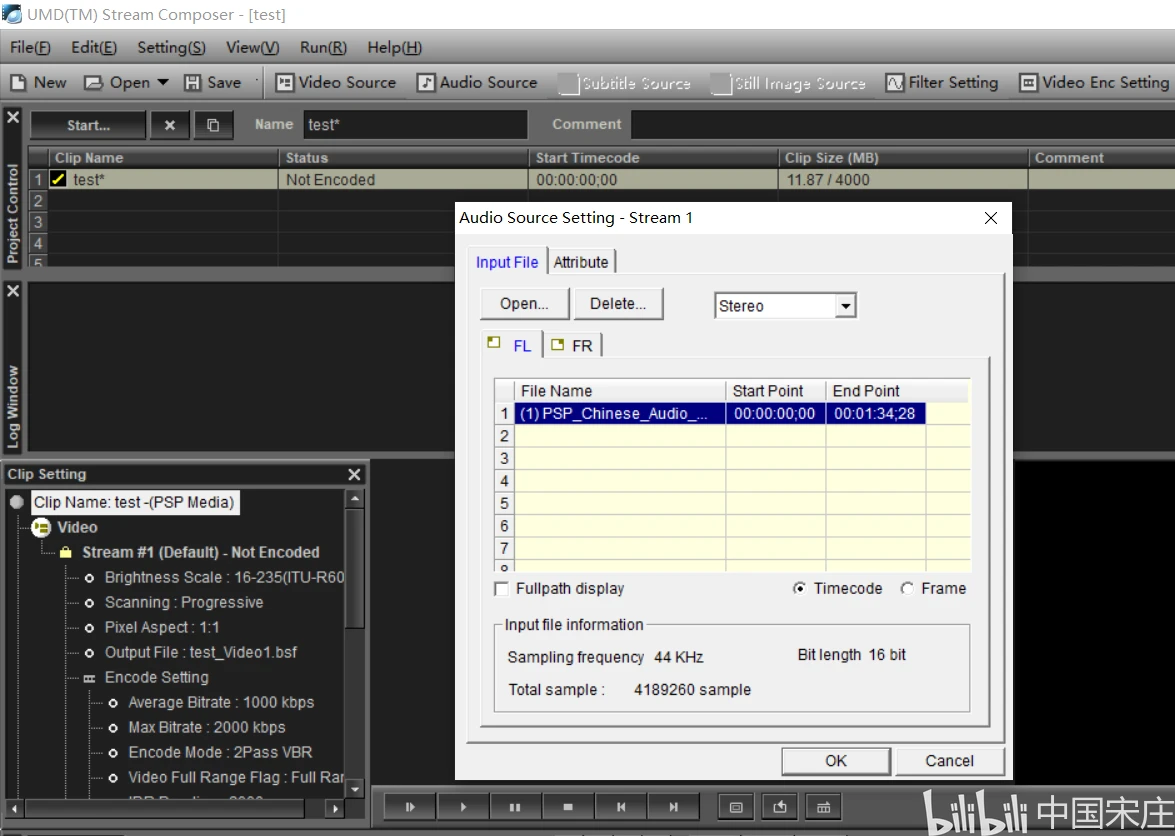Click the delete clip X icon button

pos(170,125)
